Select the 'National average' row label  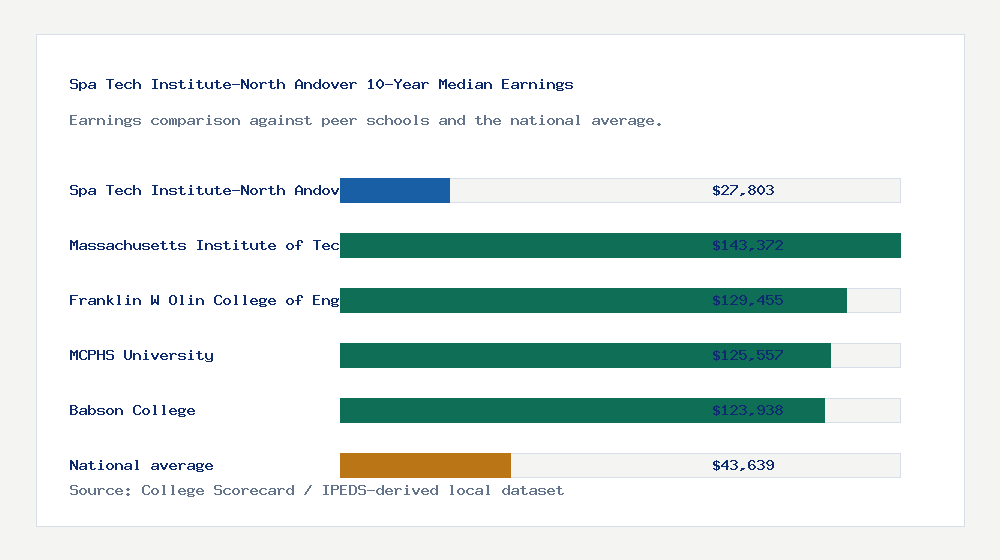point(141,466)
